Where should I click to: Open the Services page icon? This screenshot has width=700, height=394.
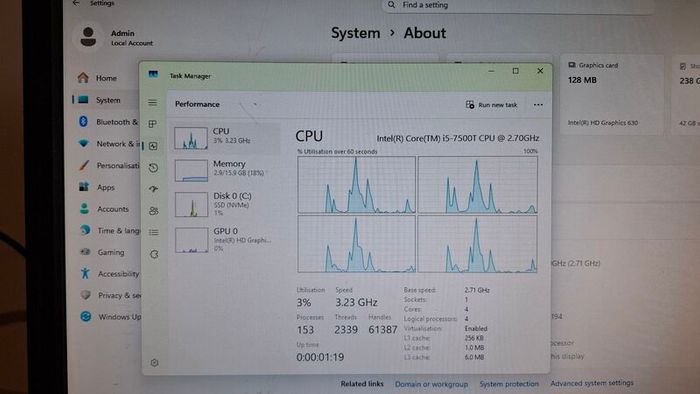(154, 254)
